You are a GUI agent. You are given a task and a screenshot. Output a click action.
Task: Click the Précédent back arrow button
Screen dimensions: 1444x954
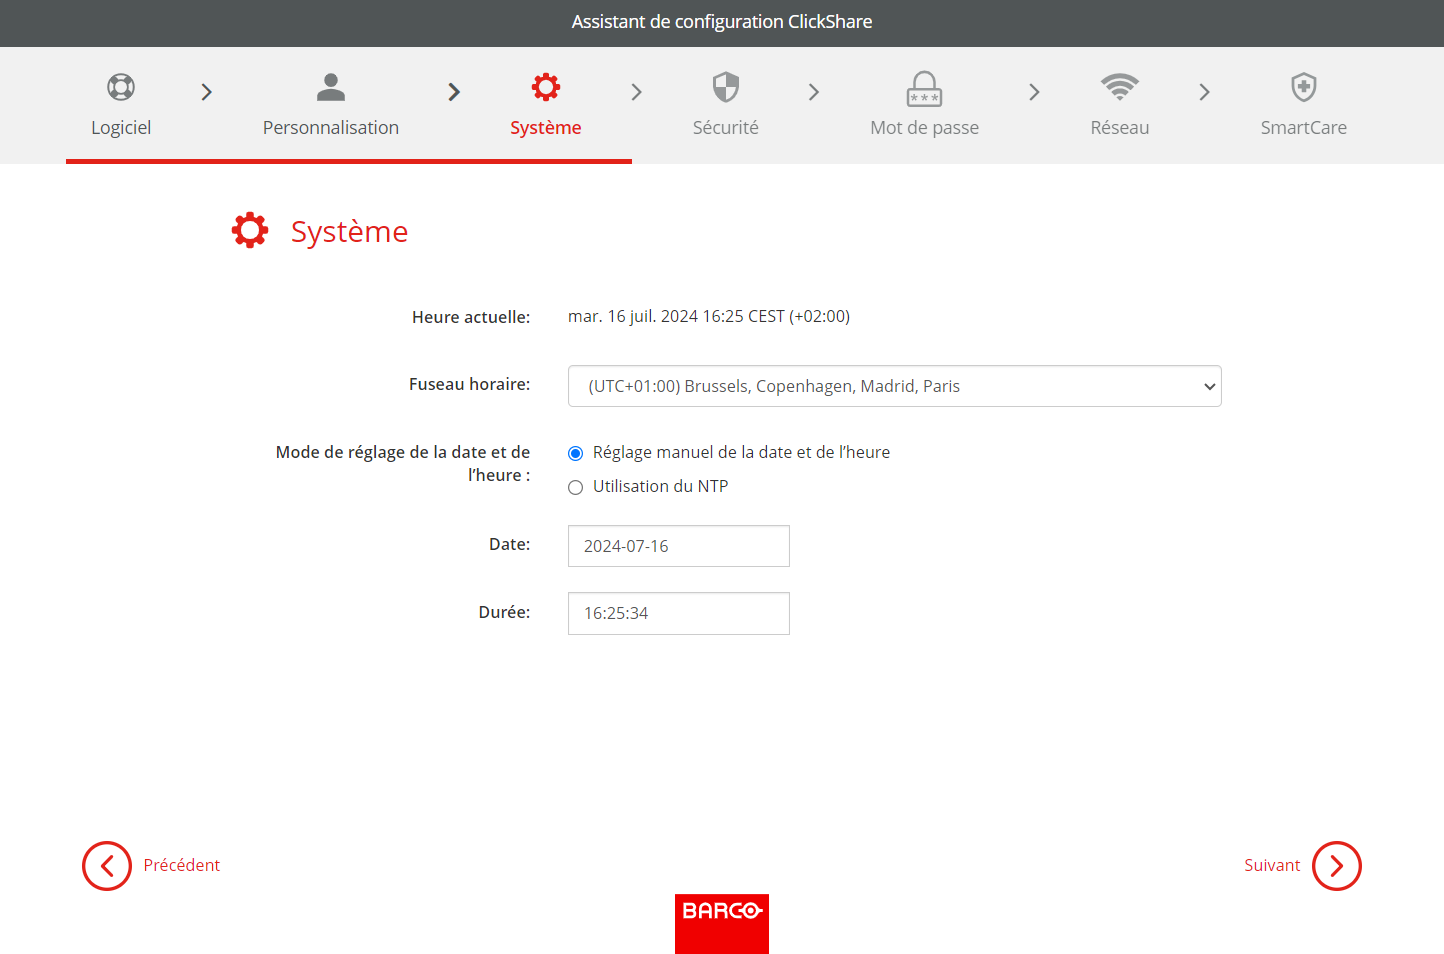[107, 866]
